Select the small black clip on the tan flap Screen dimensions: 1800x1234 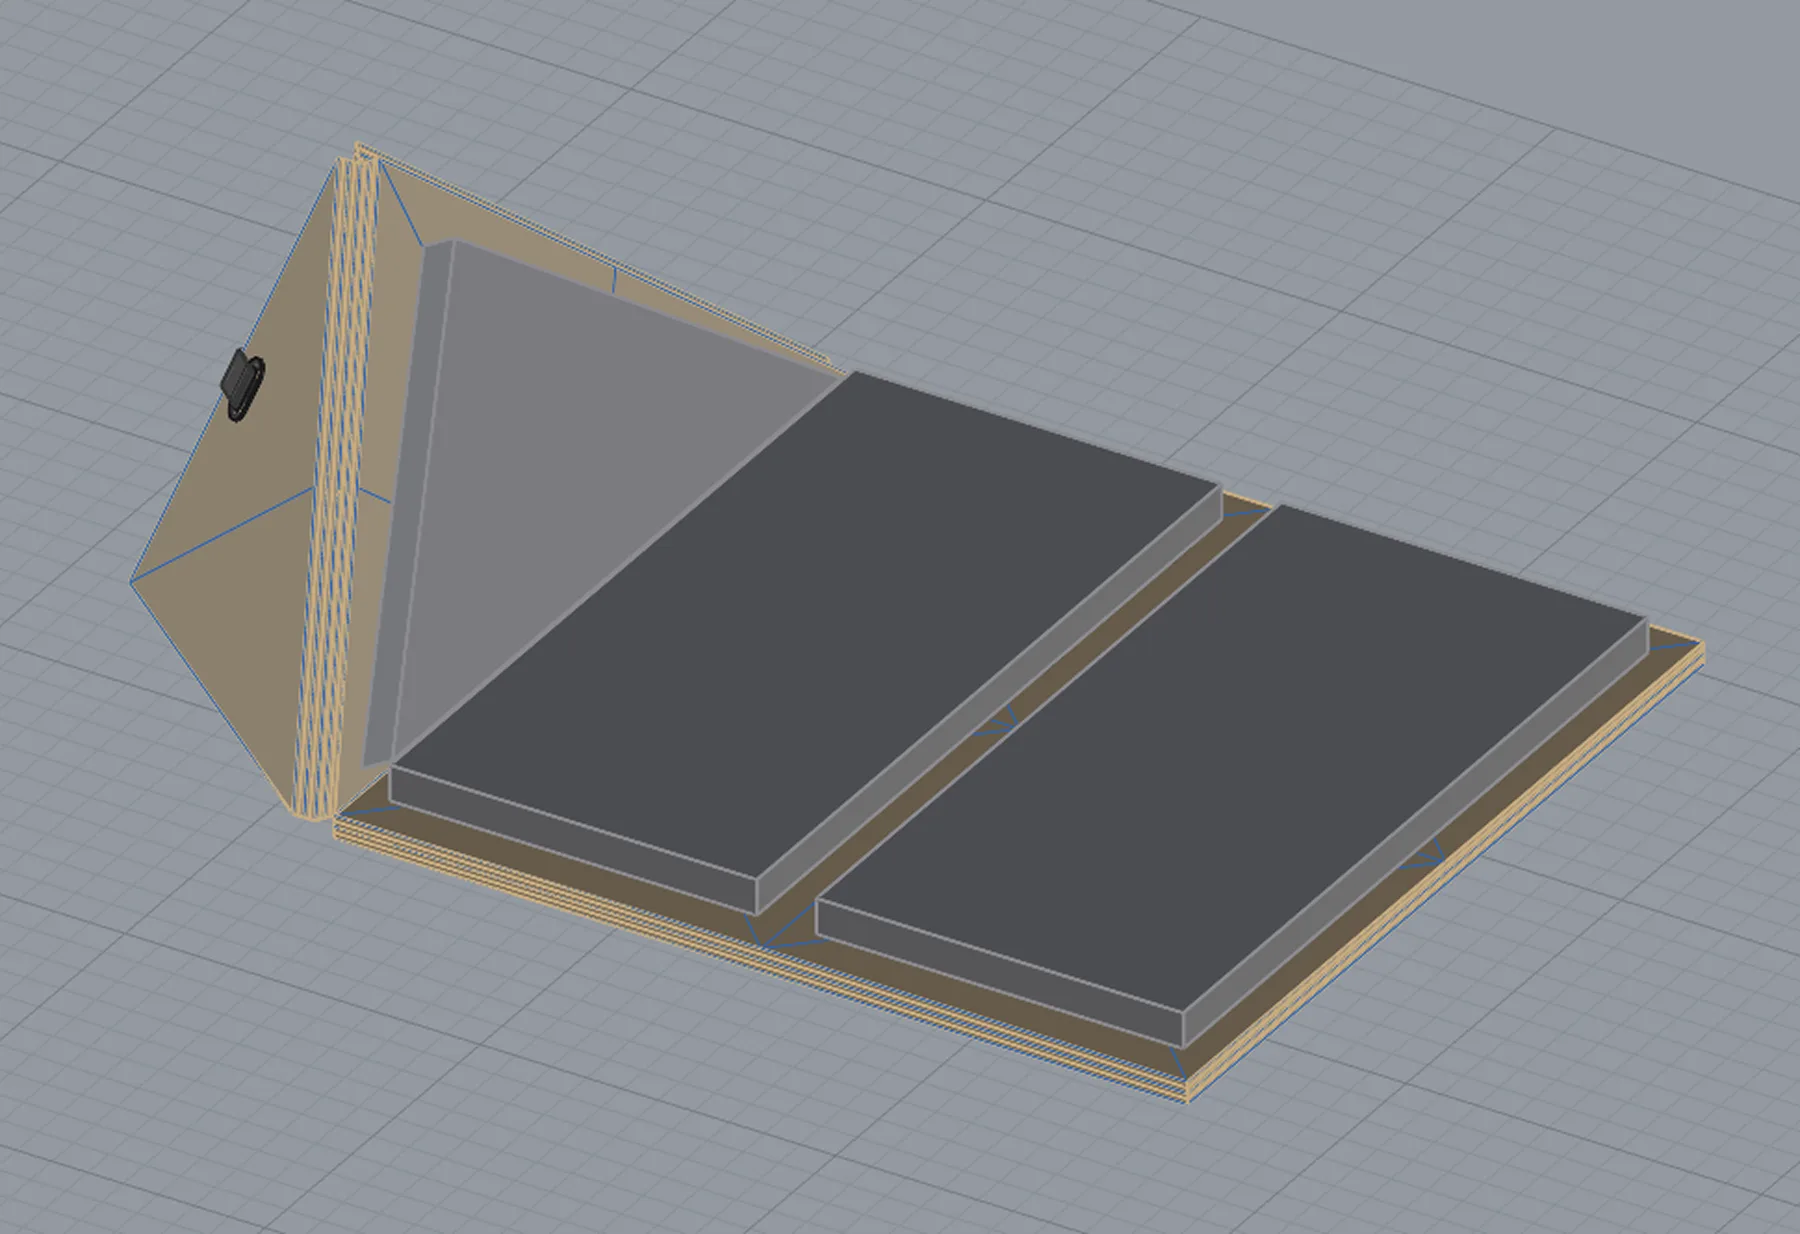243,385
